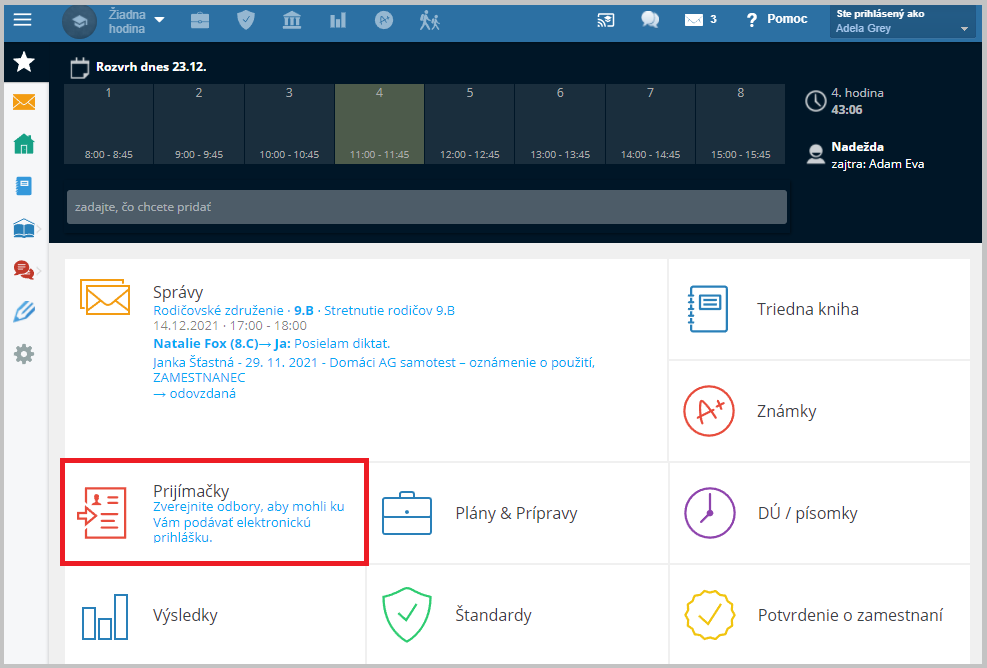Click walking students icon in toolbar
The width and height of the screenshot is (987, 668).
(429, 20)
